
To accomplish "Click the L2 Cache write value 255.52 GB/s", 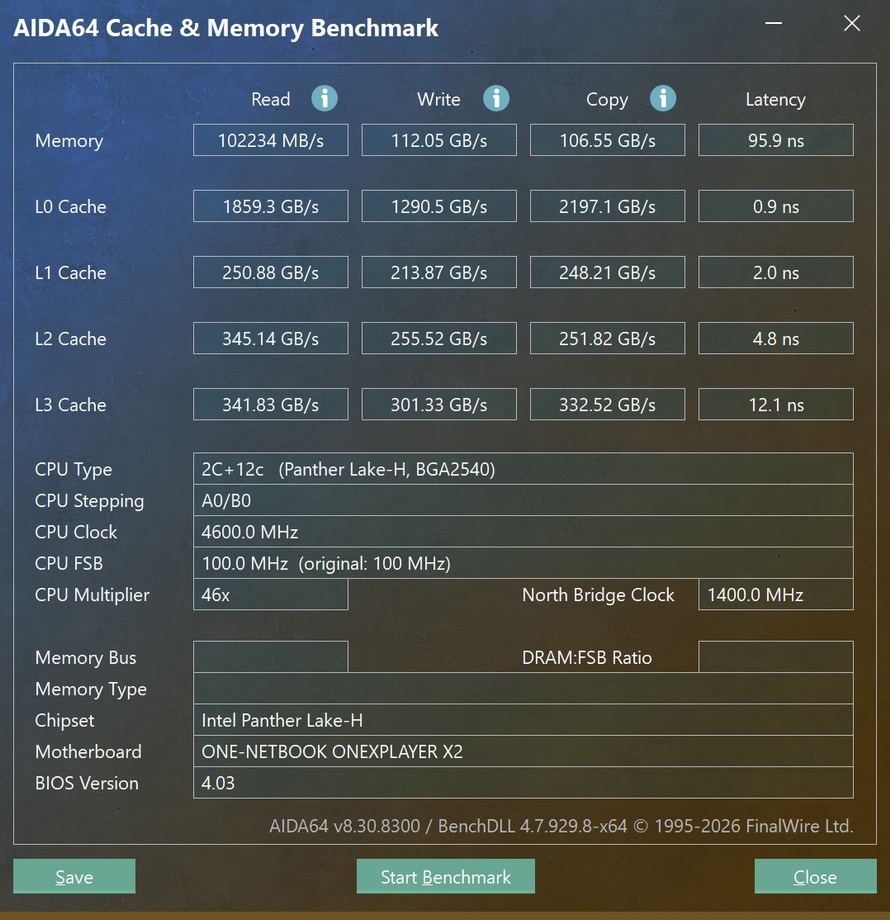I will pyautogui.click(x=439, y=338).
